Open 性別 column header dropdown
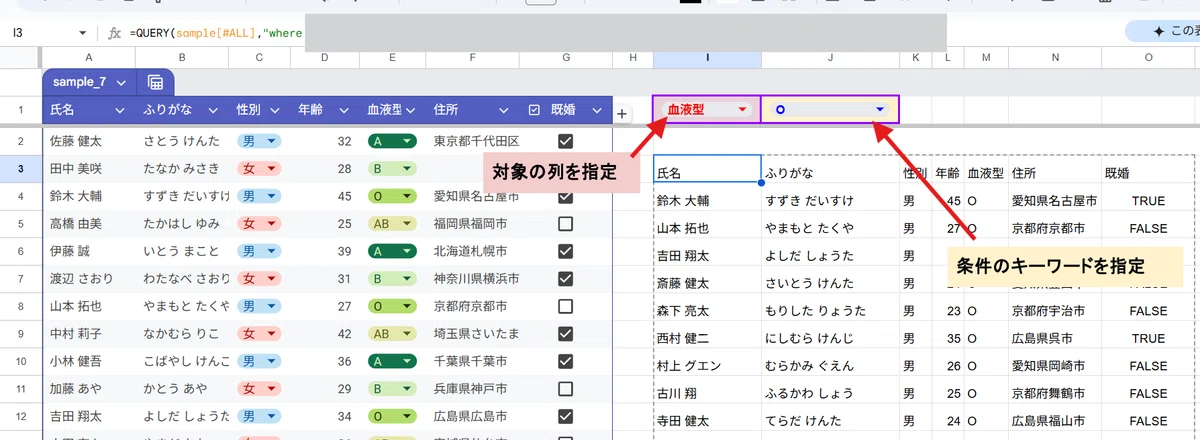 point(277,110)
